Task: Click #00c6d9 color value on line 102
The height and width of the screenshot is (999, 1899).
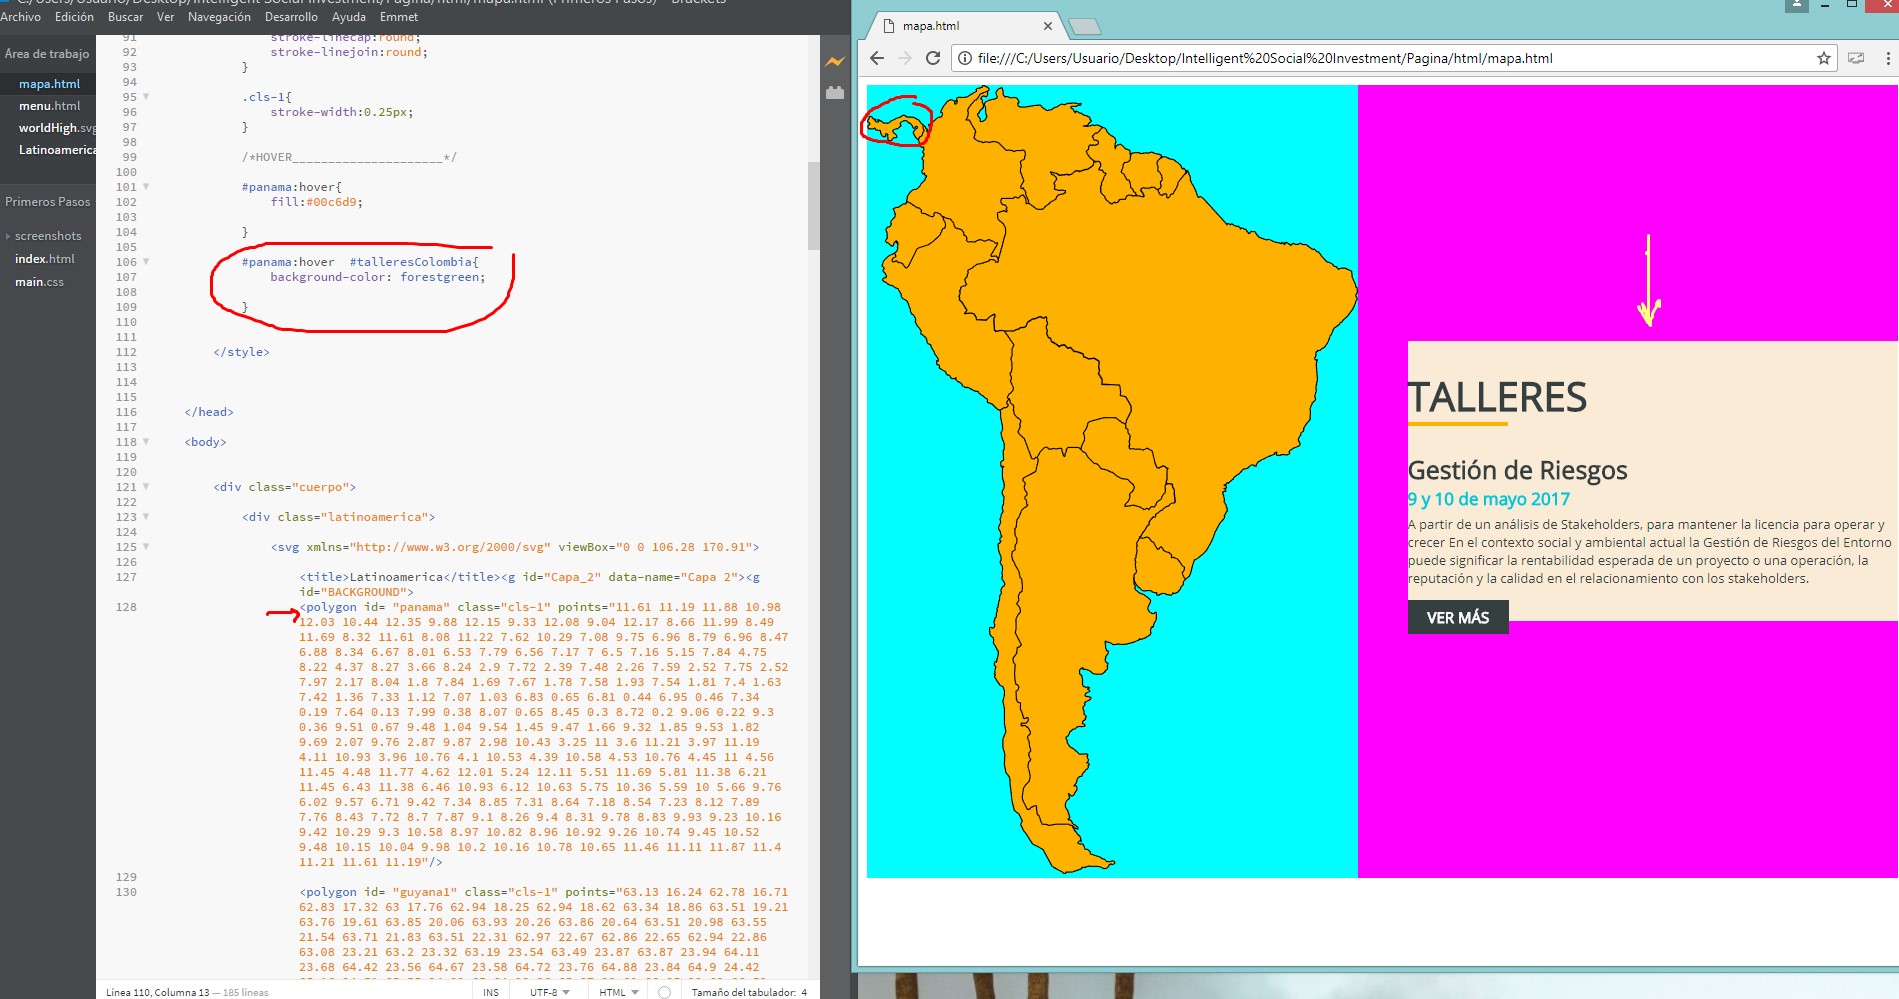Action: pyautogui.click(x=334, y=202)
